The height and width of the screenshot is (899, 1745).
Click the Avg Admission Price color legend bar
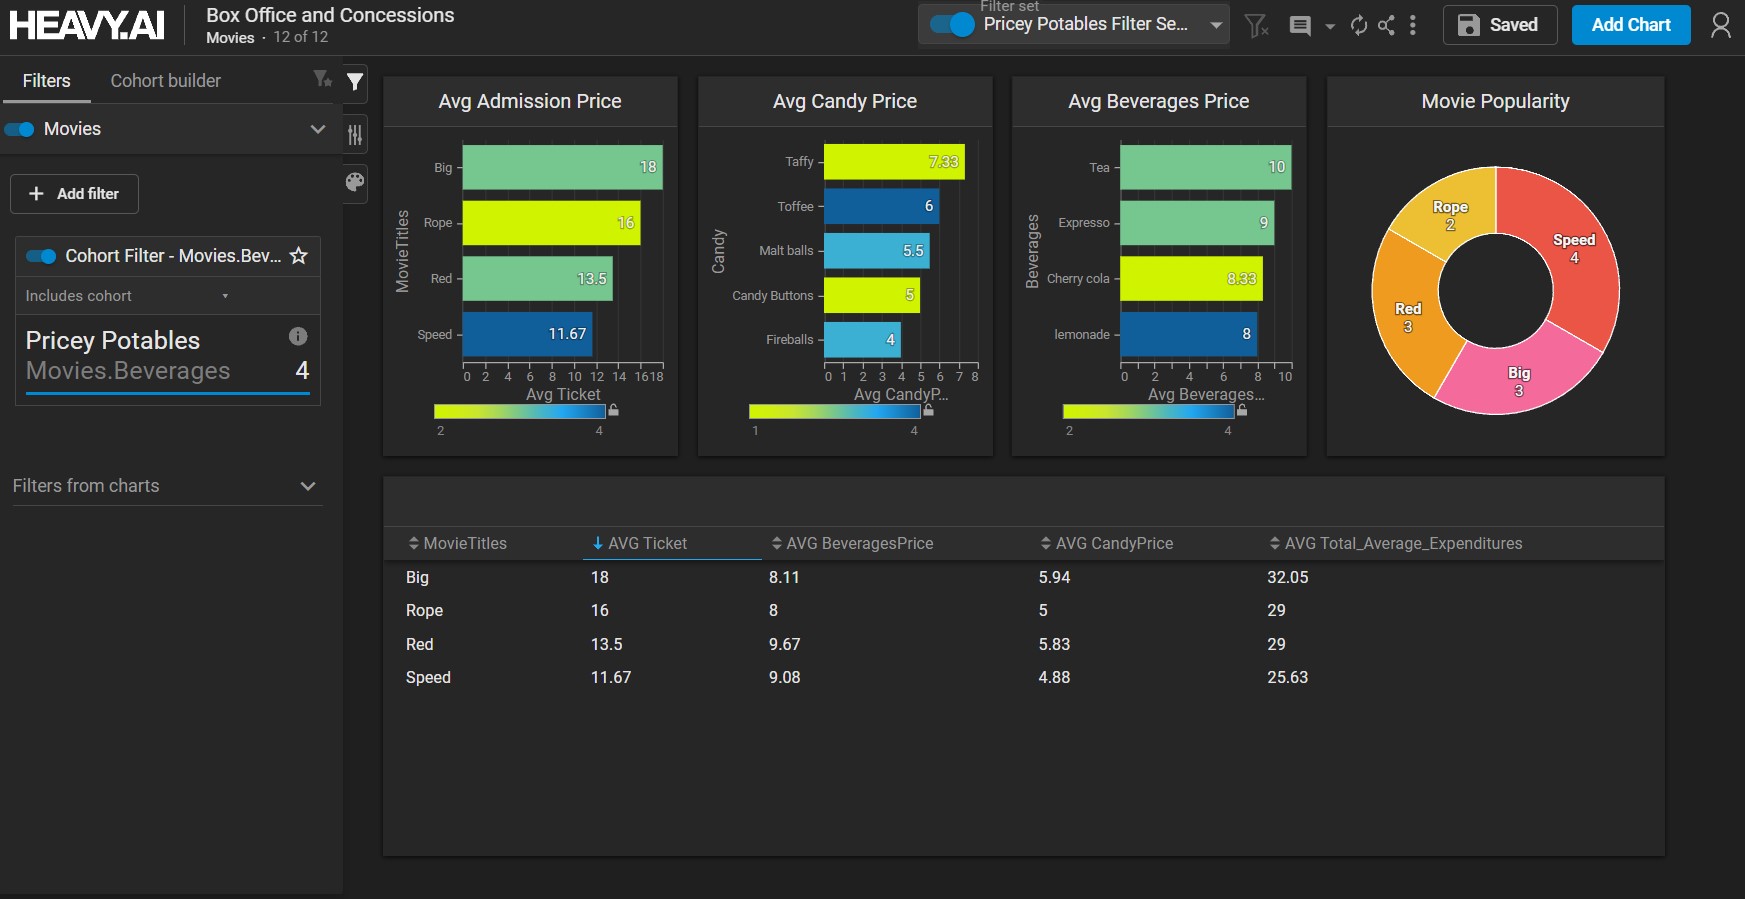click(x=519, y=411)
